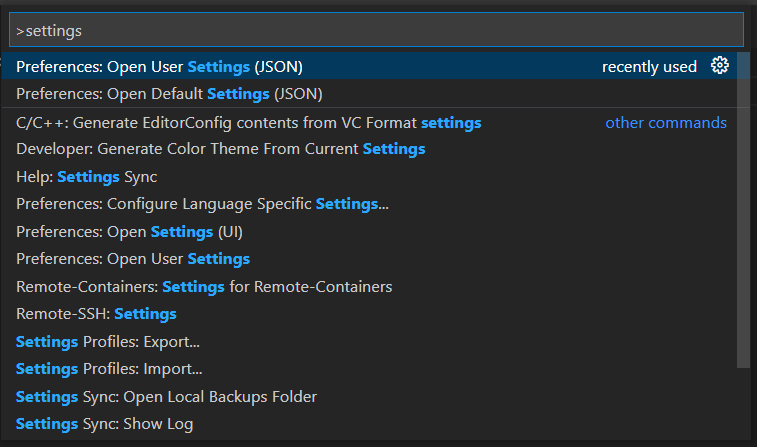Viewport: 757px width, 447px height.
Task: Choose Developer: Generate Color Theme From Current Settings
Action: 221,149
